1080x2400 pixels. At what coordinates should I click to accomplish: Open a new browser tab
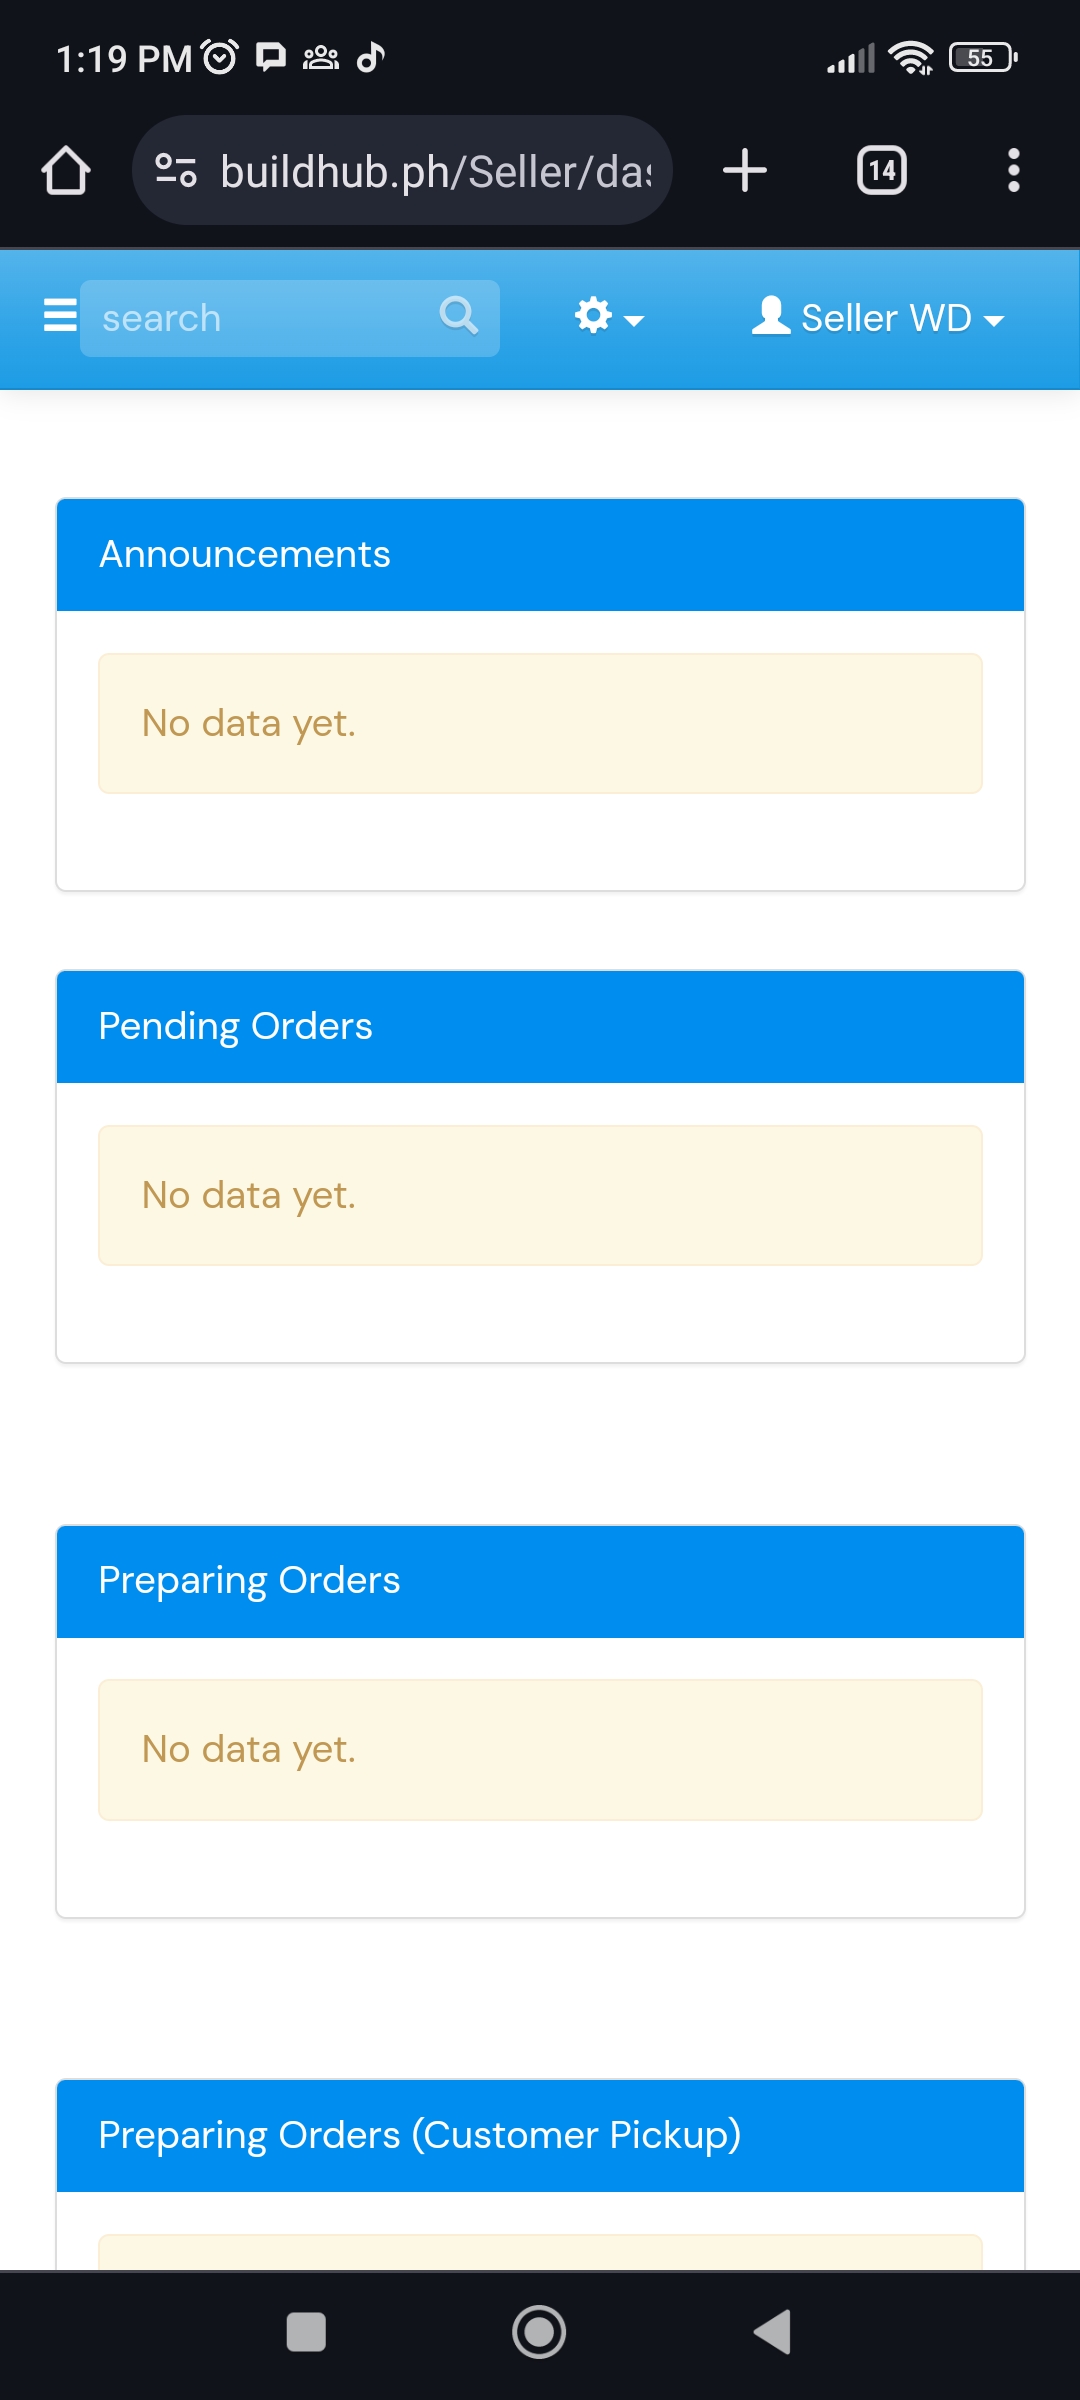745,171
